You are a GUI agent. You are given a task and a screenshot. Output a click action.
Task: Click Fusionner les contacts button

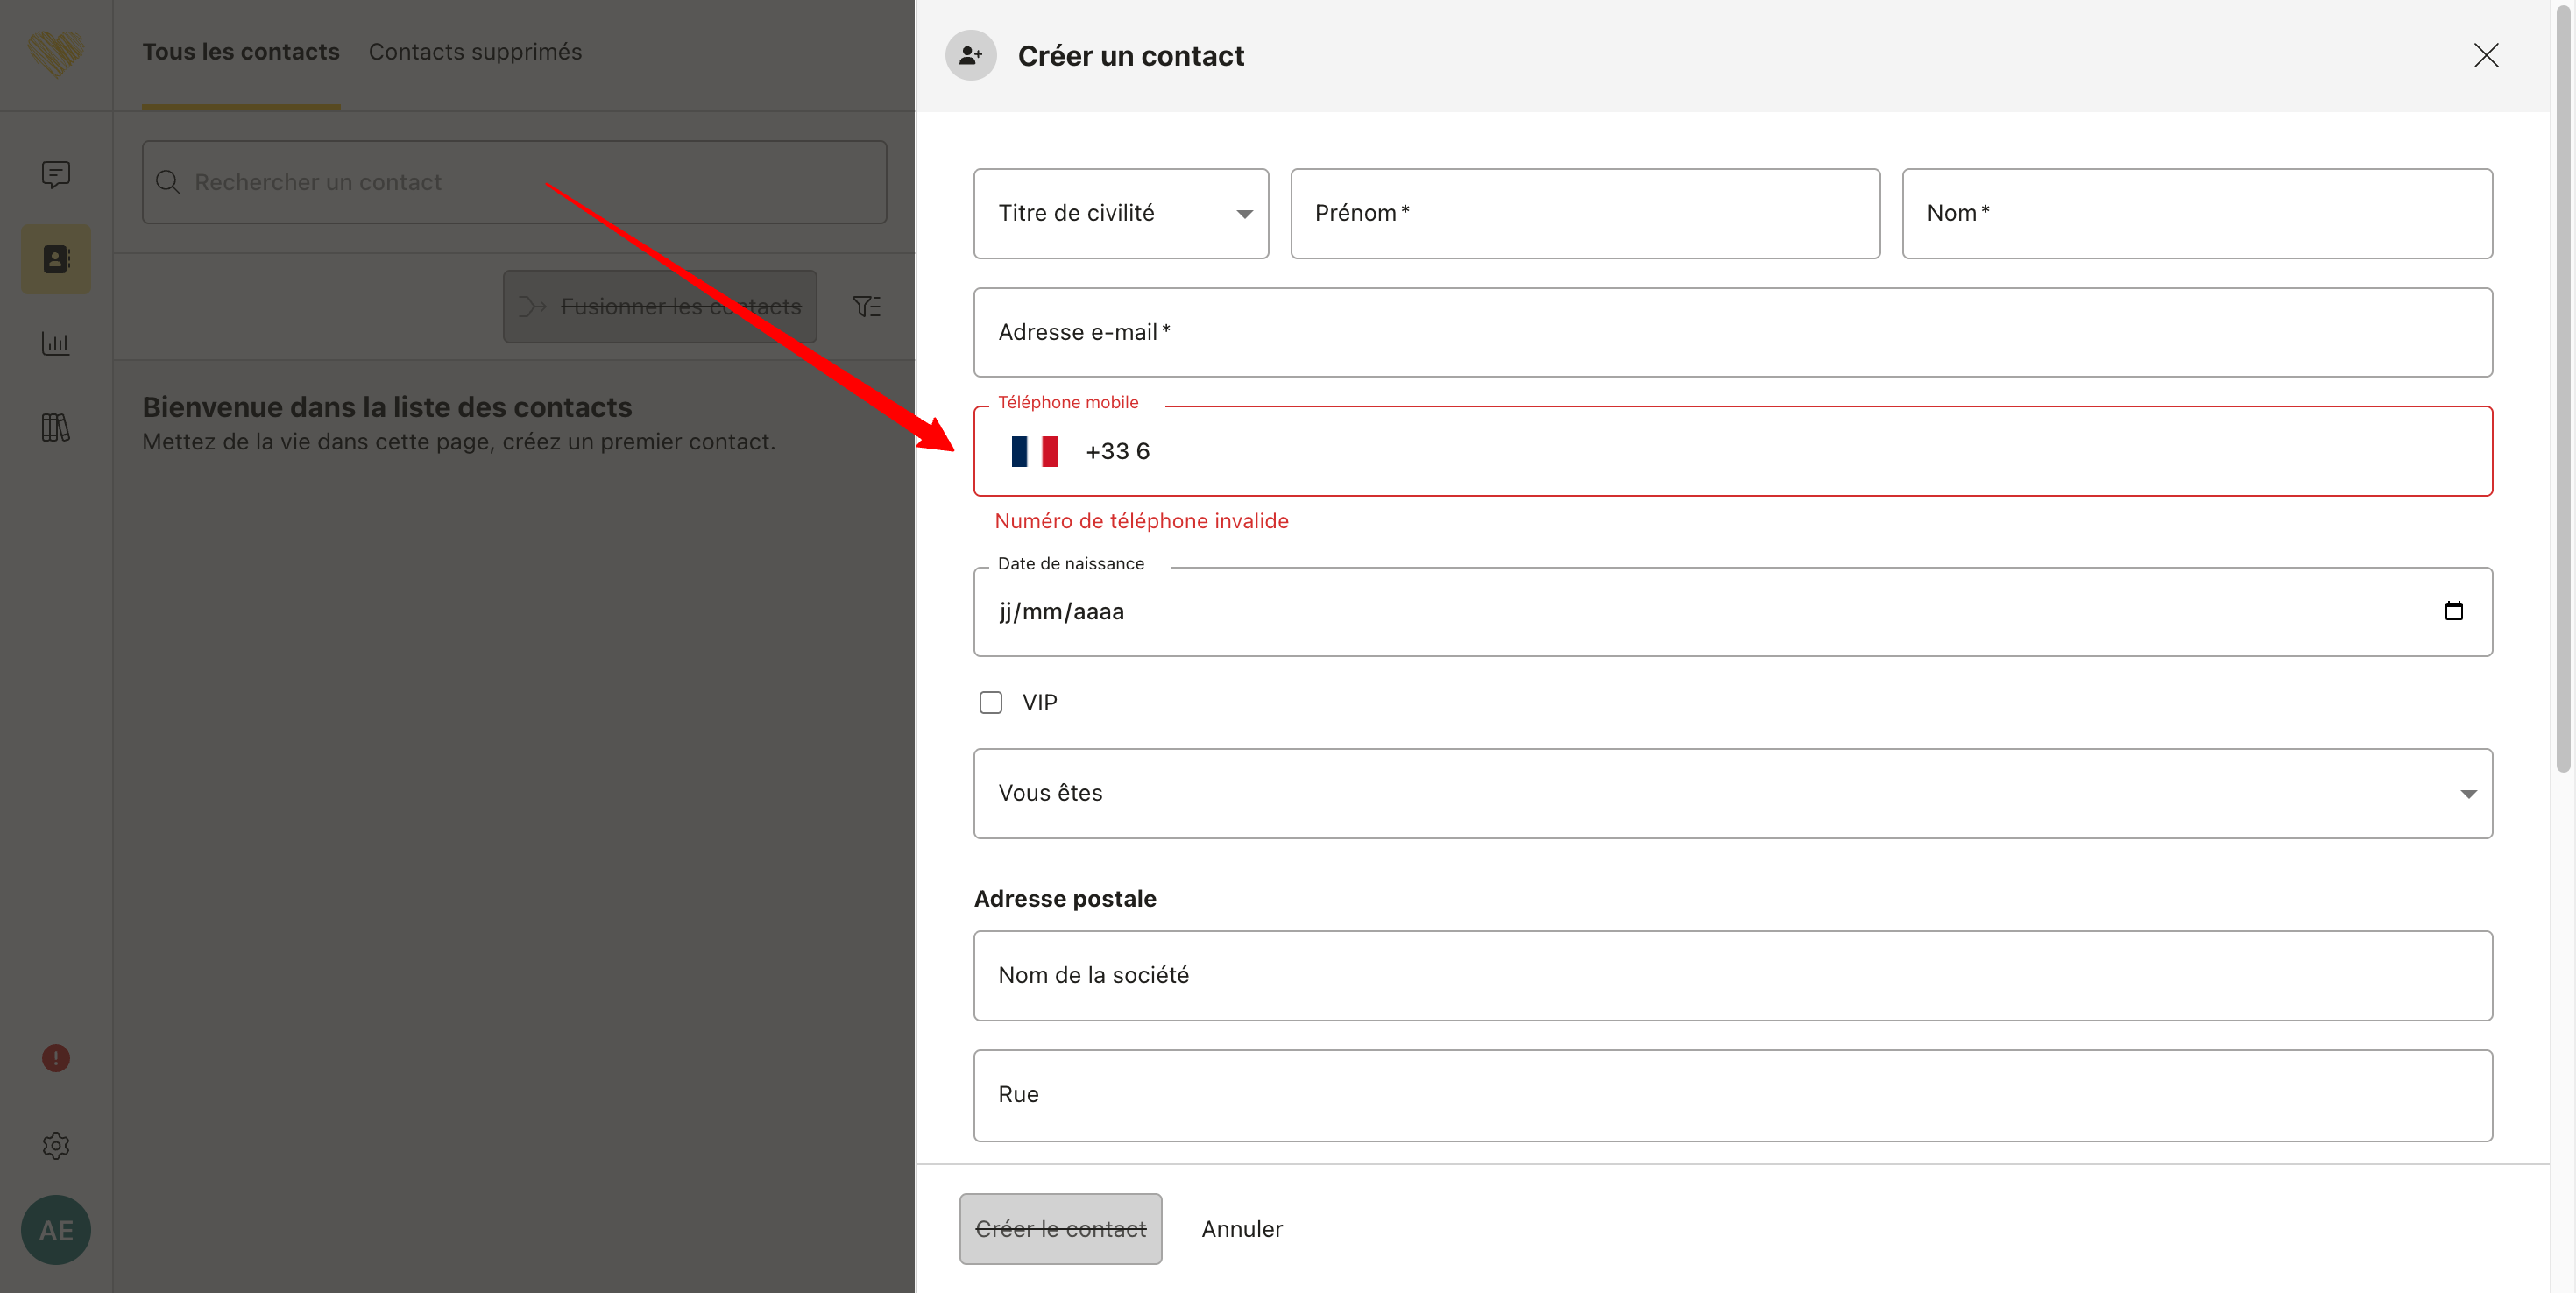point(660,306)
